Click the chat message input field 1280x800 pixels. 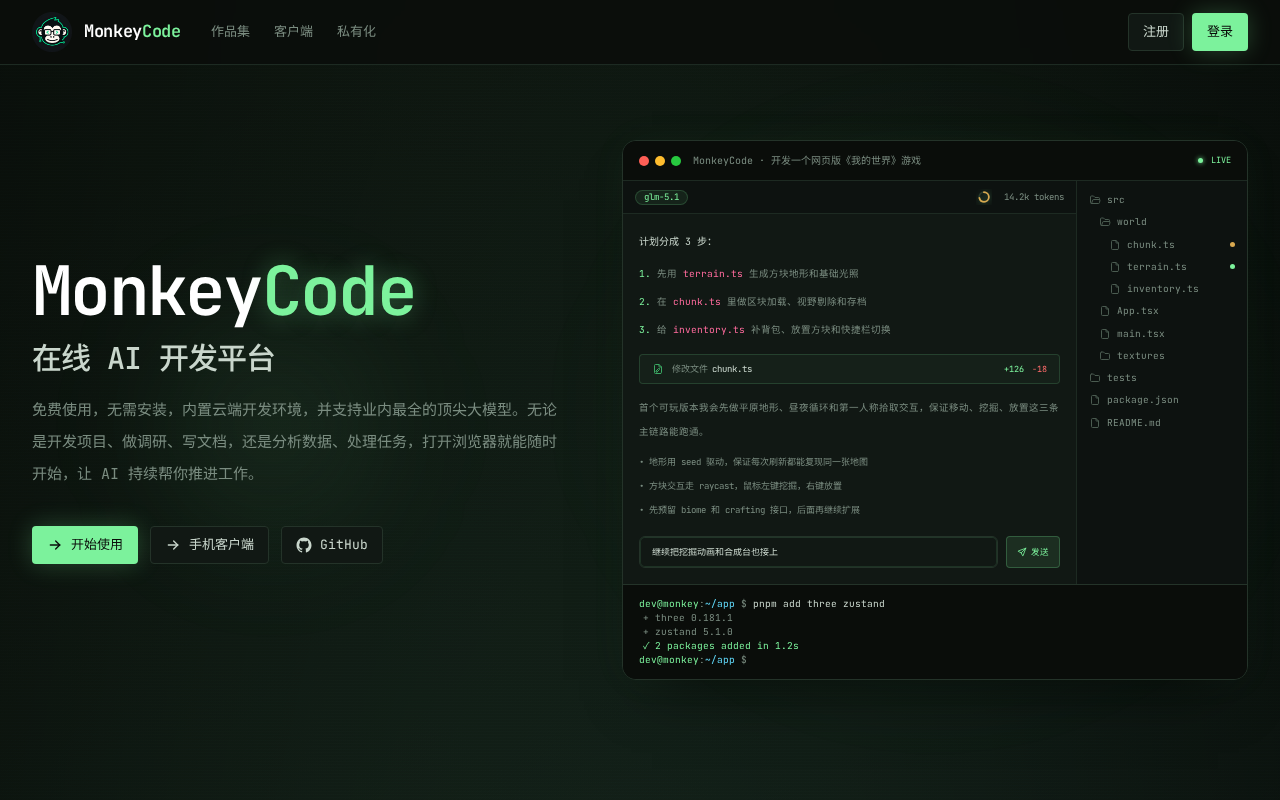(818, 552)
